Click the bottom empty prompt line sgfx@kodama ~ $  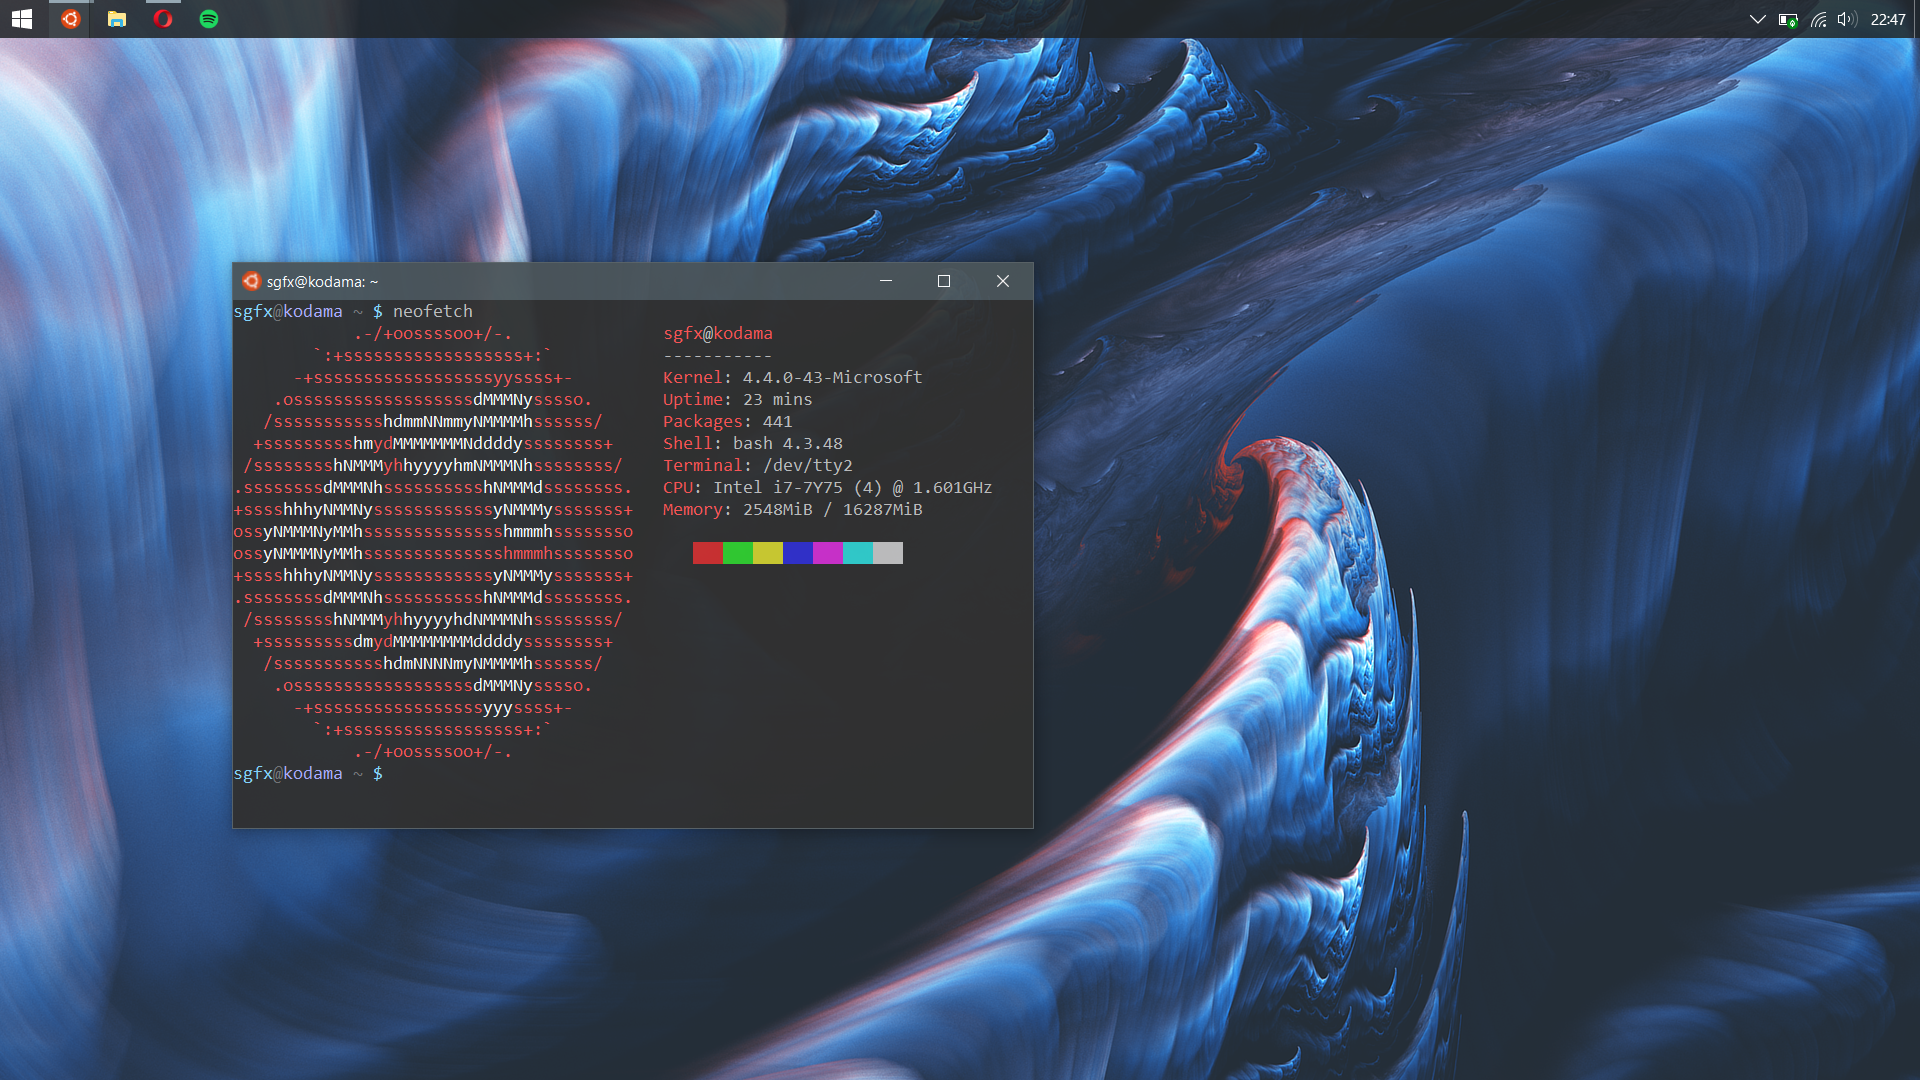click(308, 773)
